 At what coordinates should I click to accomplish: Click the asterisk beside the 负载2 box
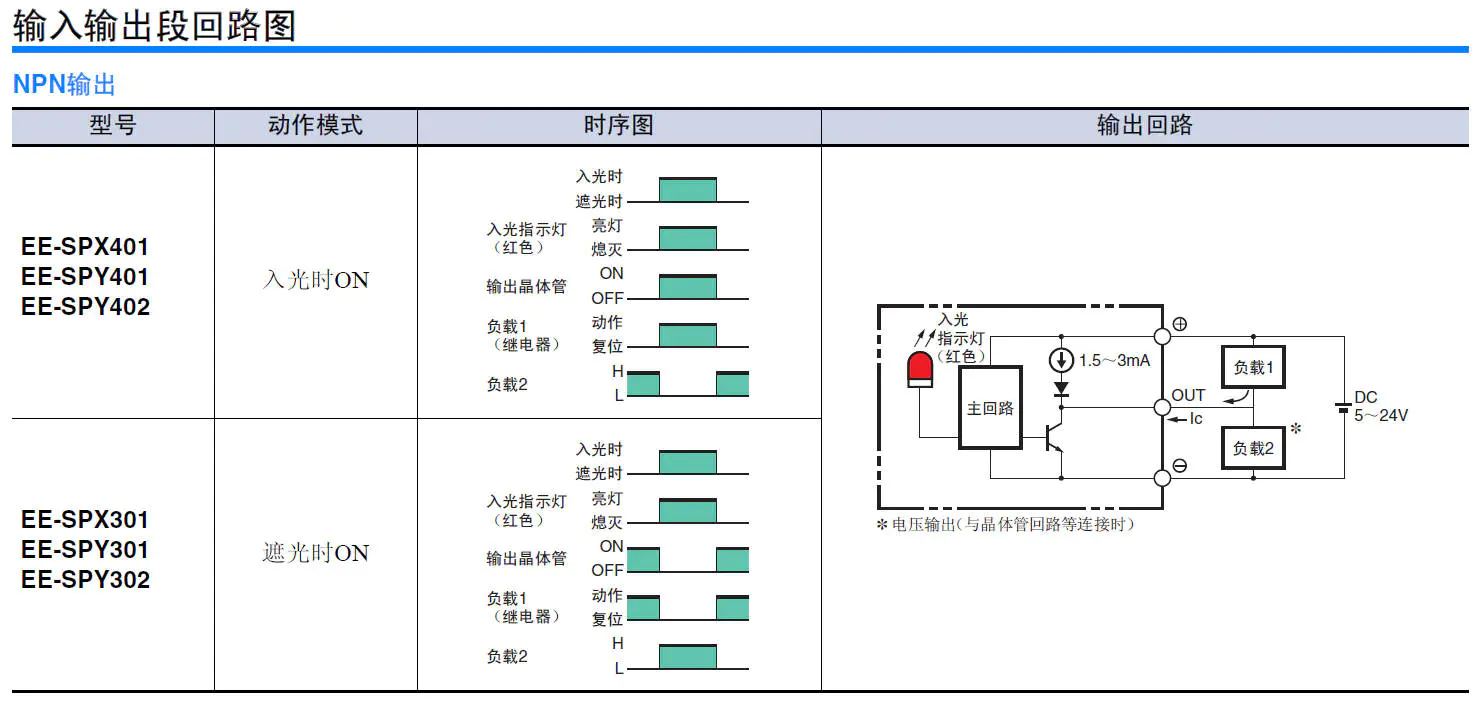click(1296, 429)
